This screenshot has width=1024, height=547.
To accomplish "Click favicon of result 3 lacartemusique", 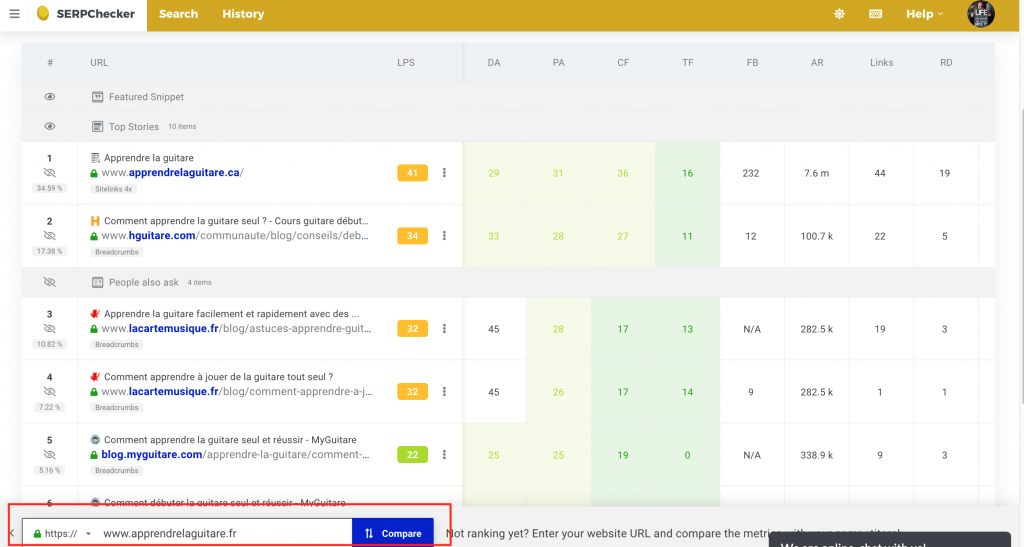I will [x=95, y=313].
